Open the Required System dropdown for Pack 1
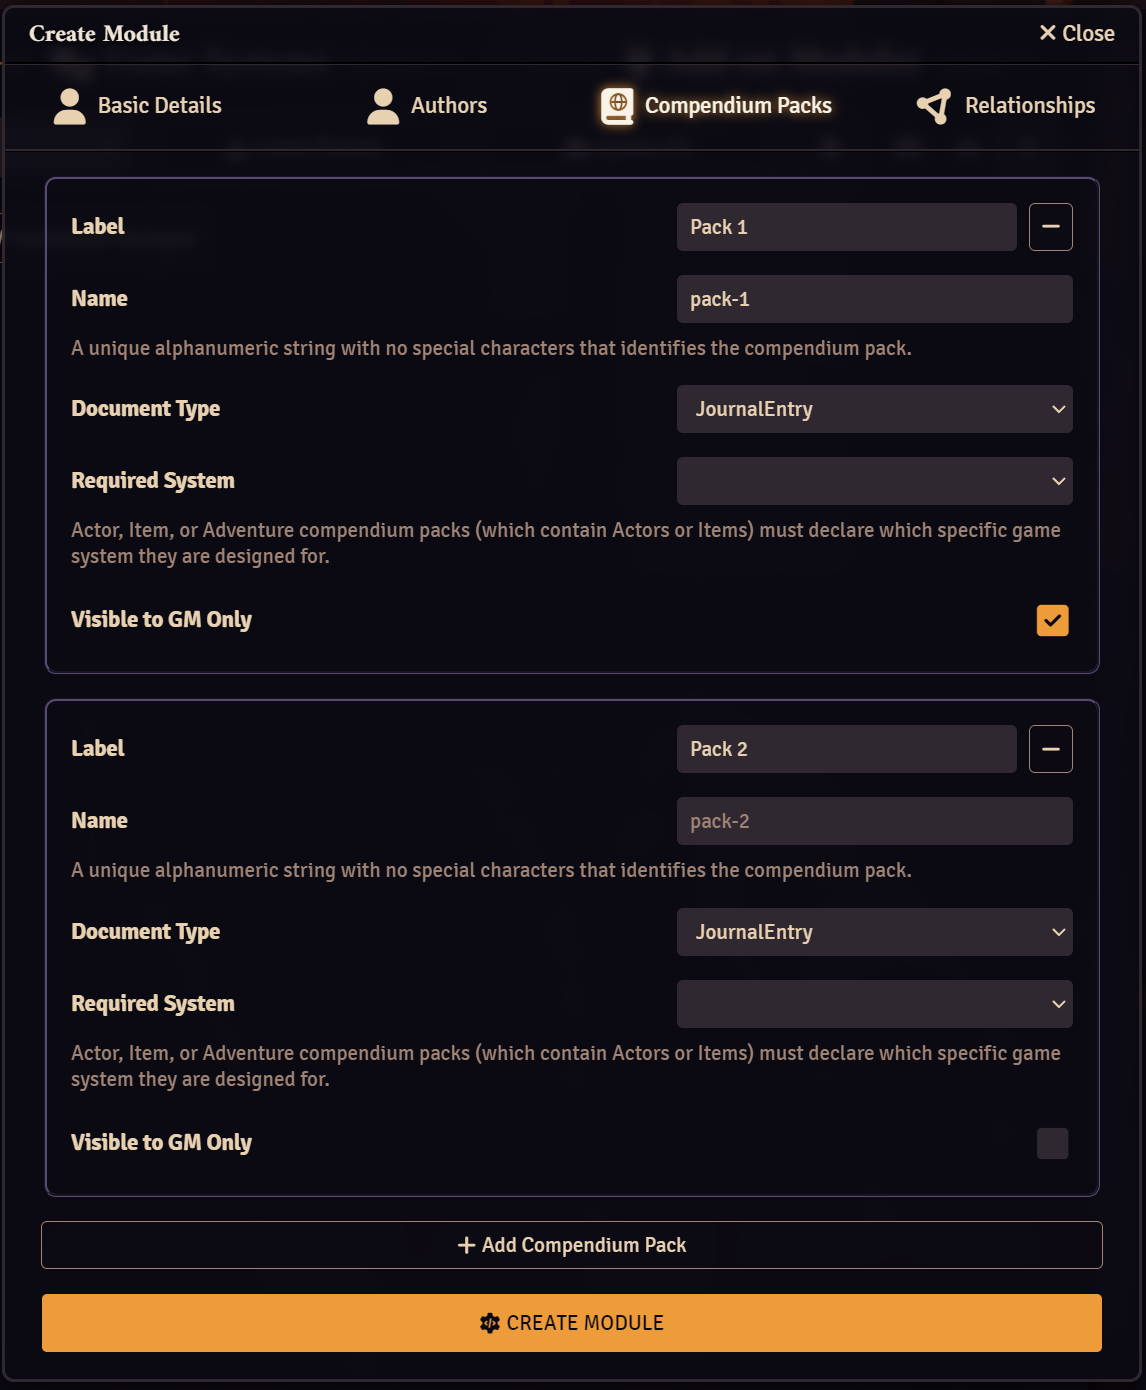Screen dimensions: 1146x1390 [x=874, y=481]
